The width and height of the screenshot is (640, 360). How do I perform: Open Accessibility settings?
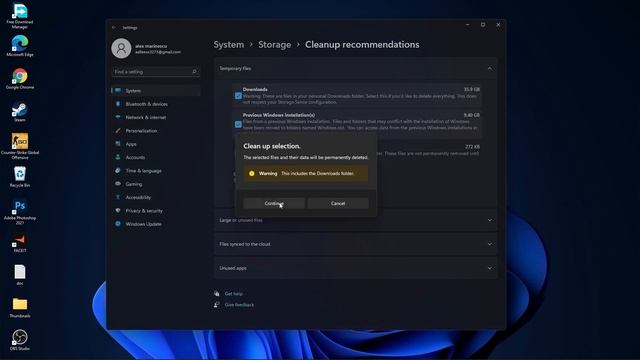(x=156, y=197)
